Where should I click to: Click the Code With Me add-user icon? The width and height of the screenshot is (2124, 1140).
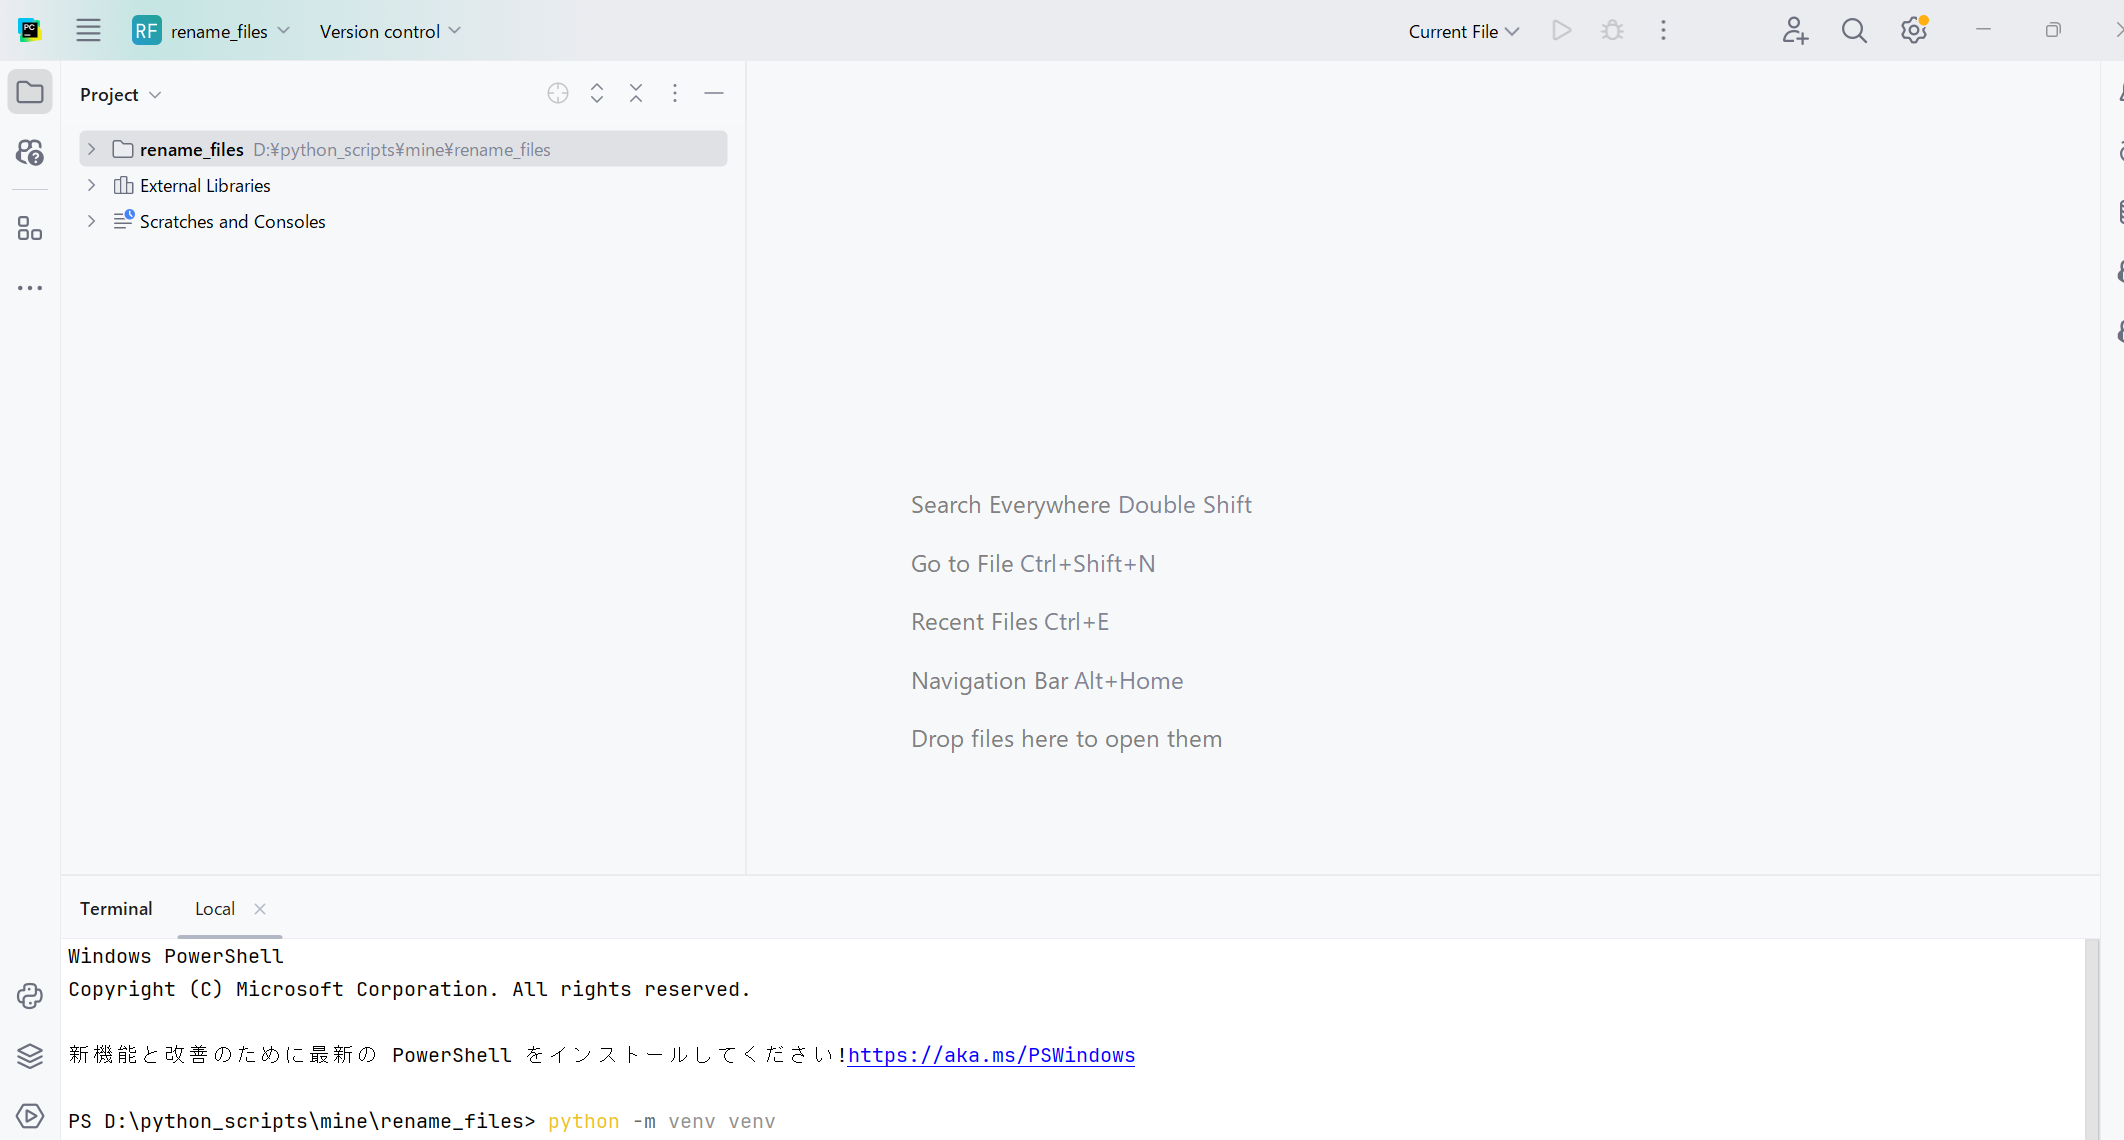tap(1795, 30)
